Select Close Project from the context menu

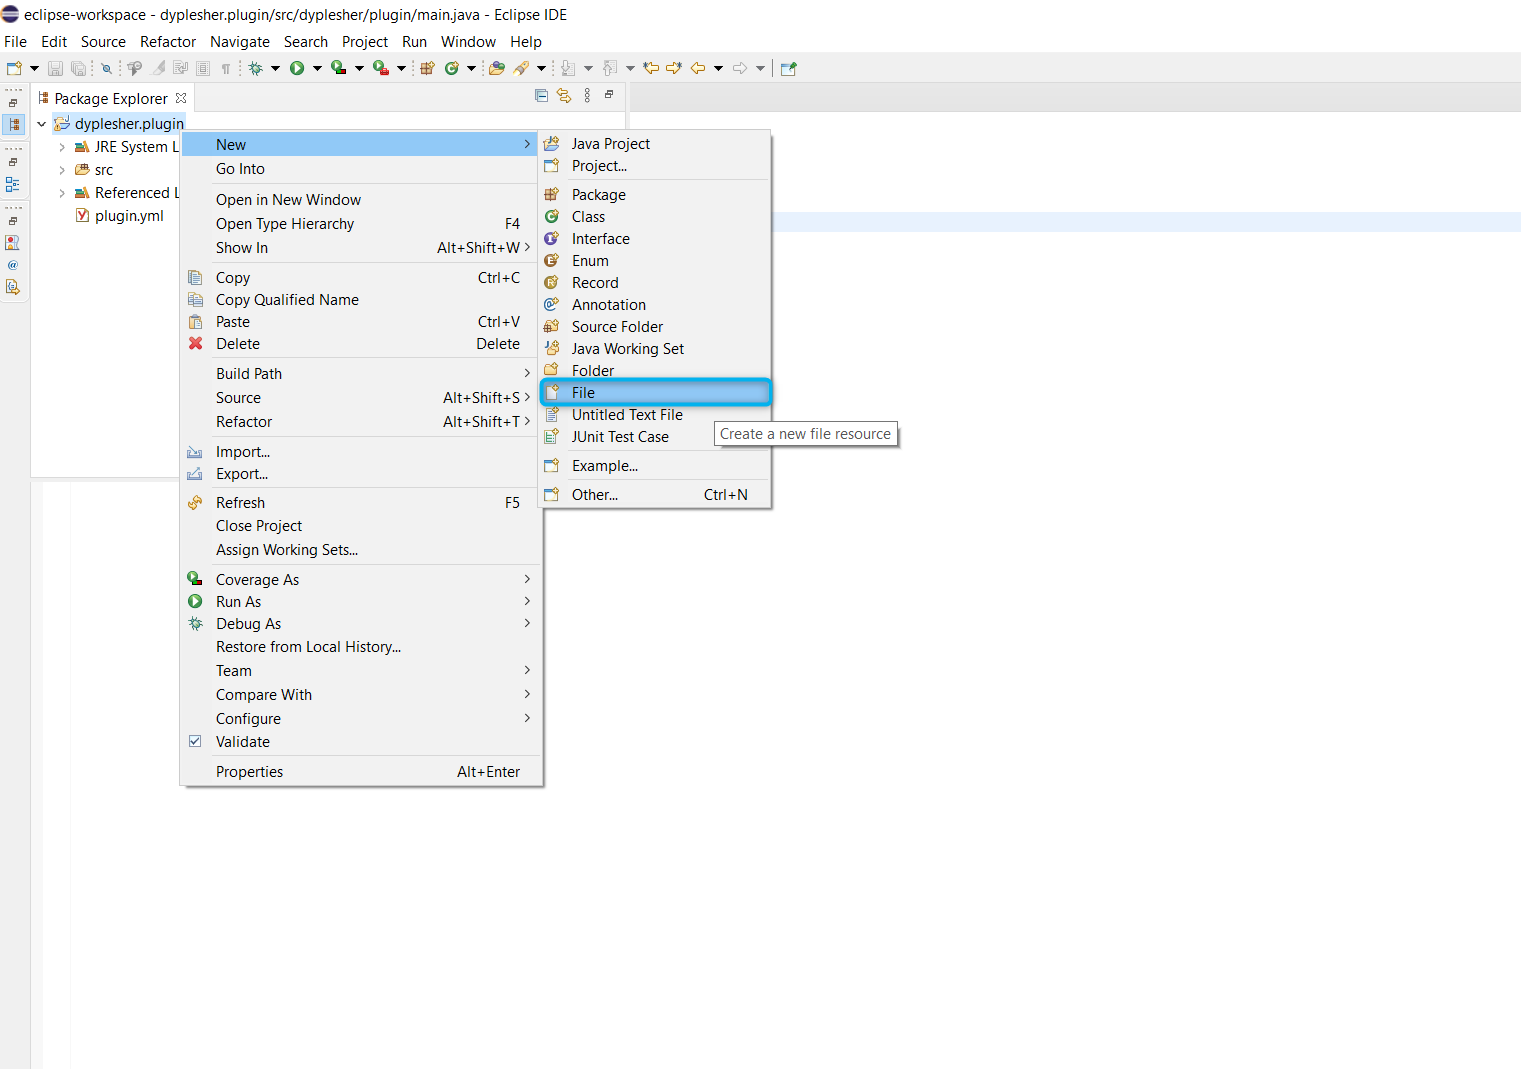(361, 526)
